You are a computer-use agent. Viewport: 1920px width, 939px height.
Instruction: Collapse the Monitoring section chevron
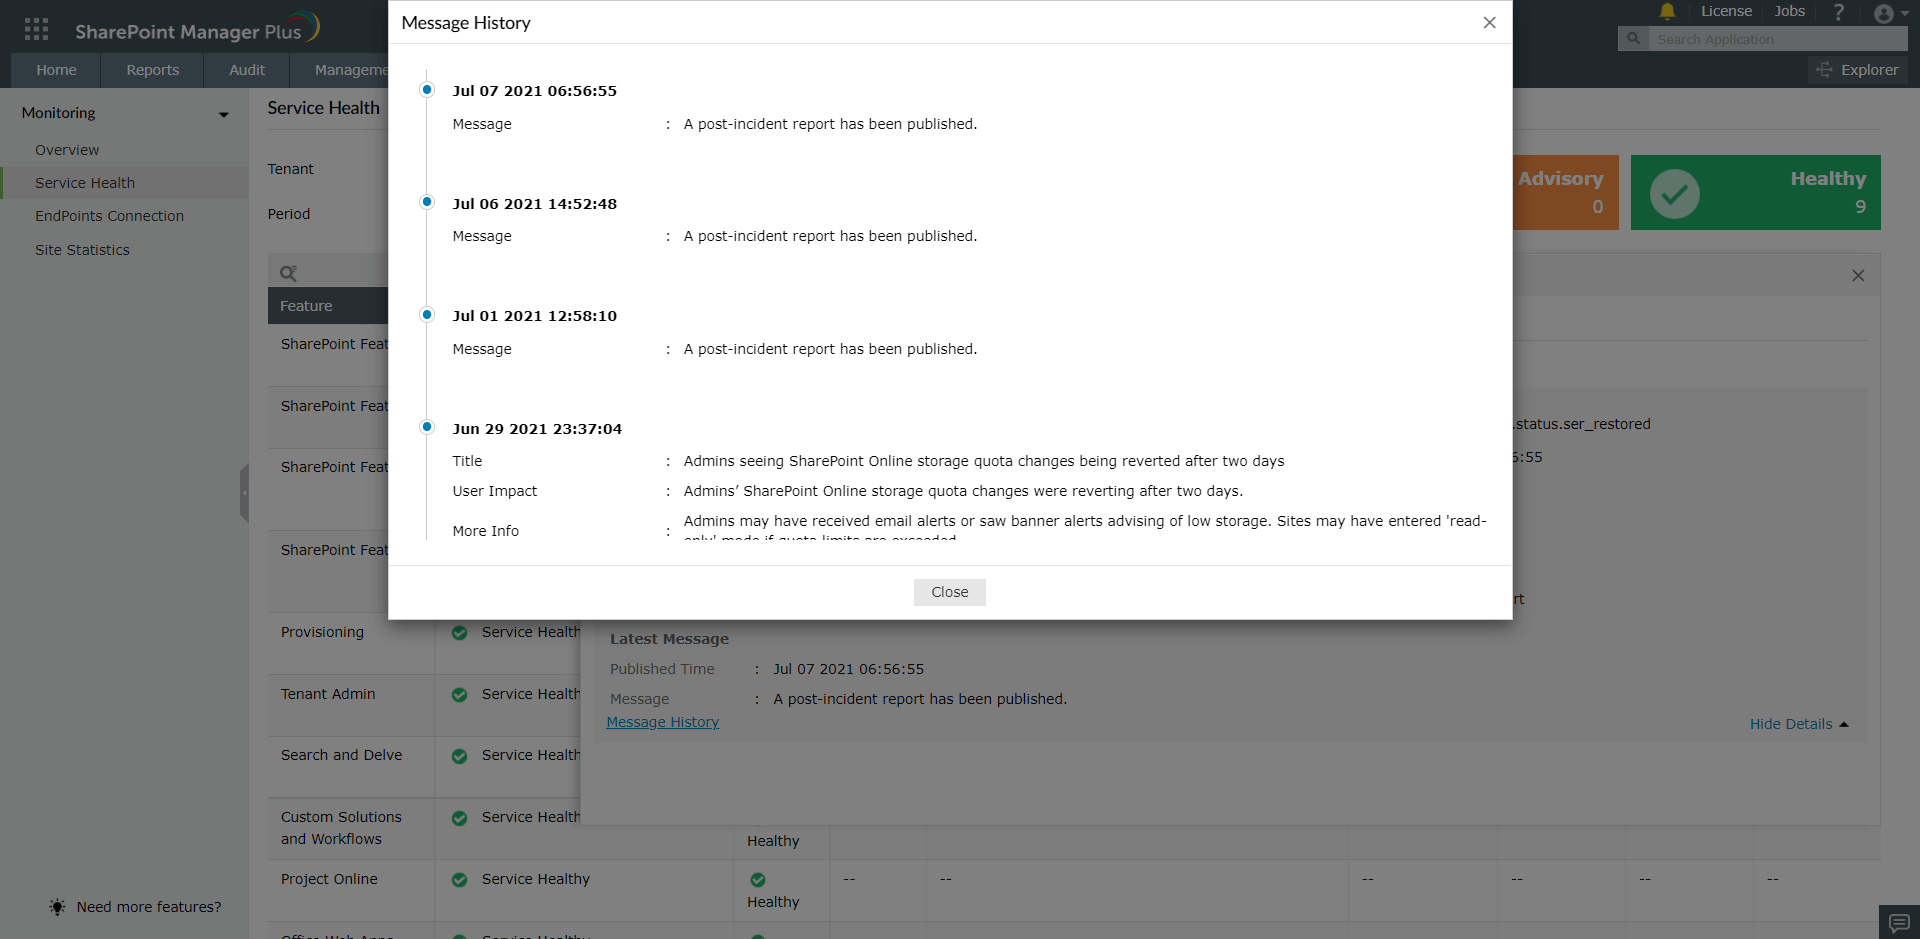(x=222, y=115)
